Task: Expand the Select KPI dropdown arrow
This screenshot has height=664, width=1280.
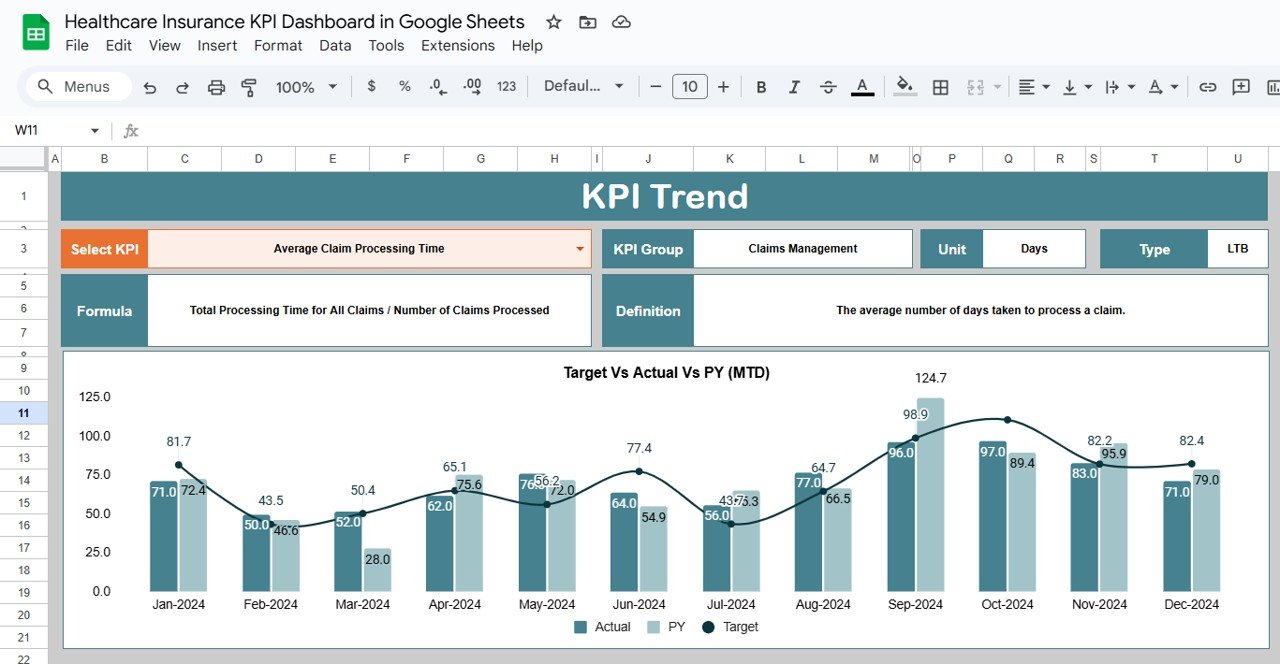Action: (580, 249)
